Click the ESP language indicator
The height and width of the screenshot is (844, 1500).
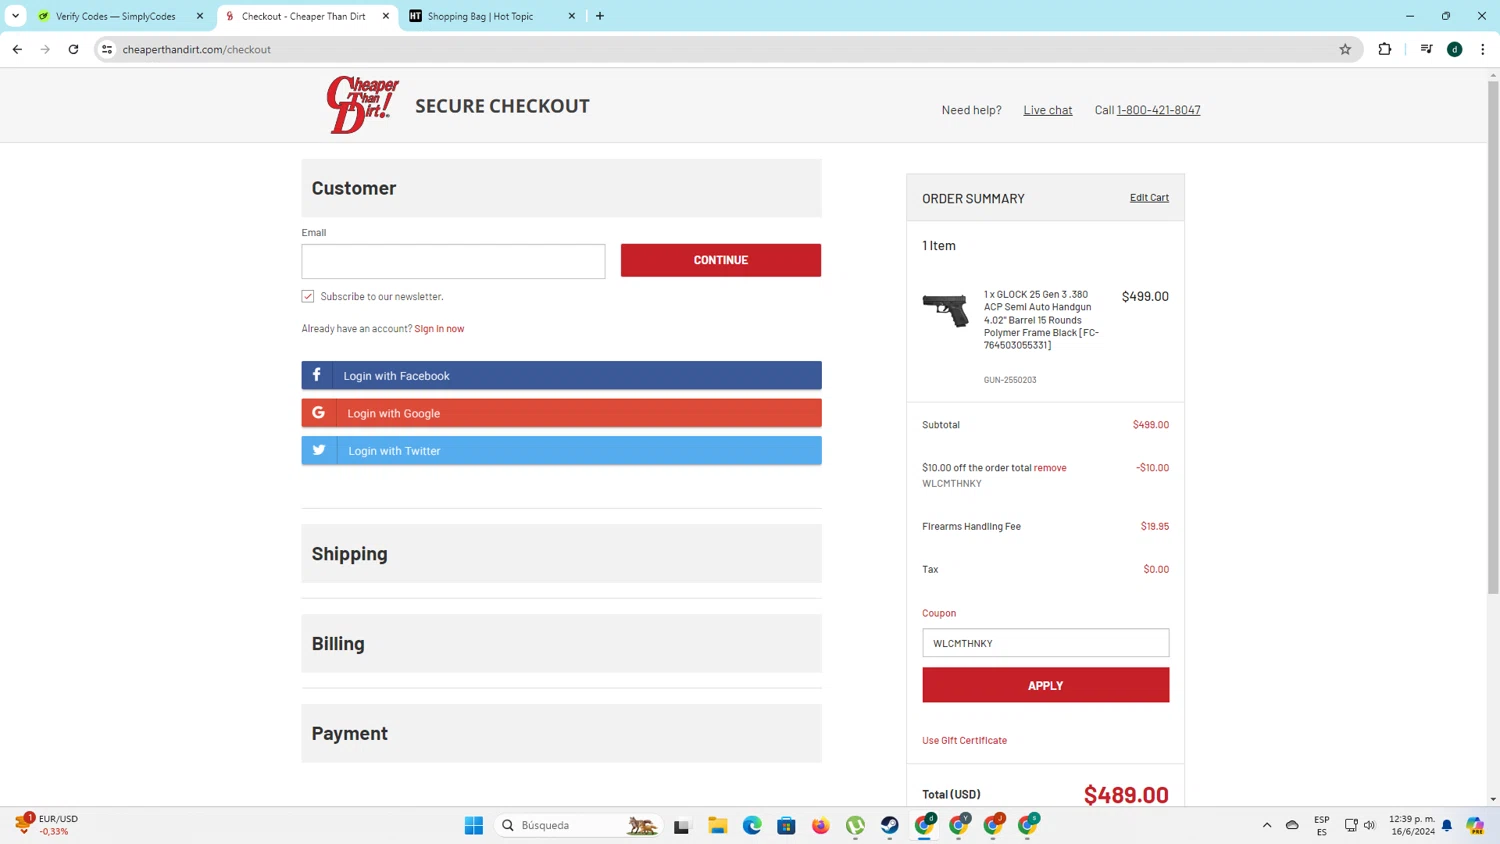click(x=1322, y=825)
